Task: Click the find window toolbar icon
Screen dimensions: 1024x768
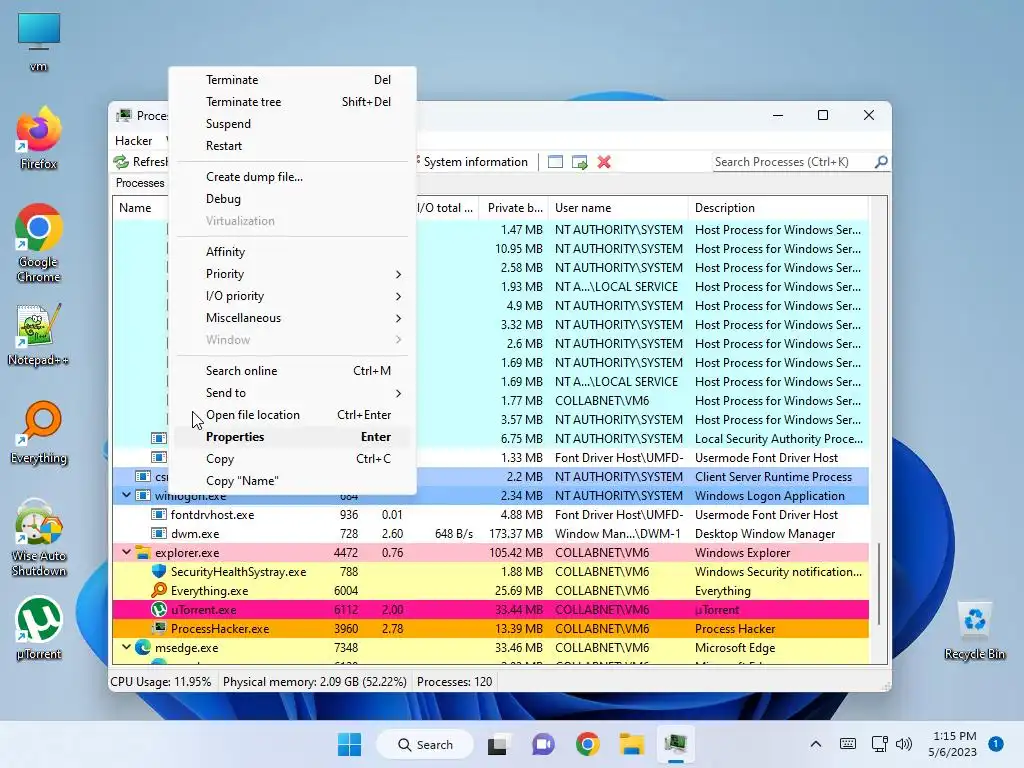Action: pos(555,162)
